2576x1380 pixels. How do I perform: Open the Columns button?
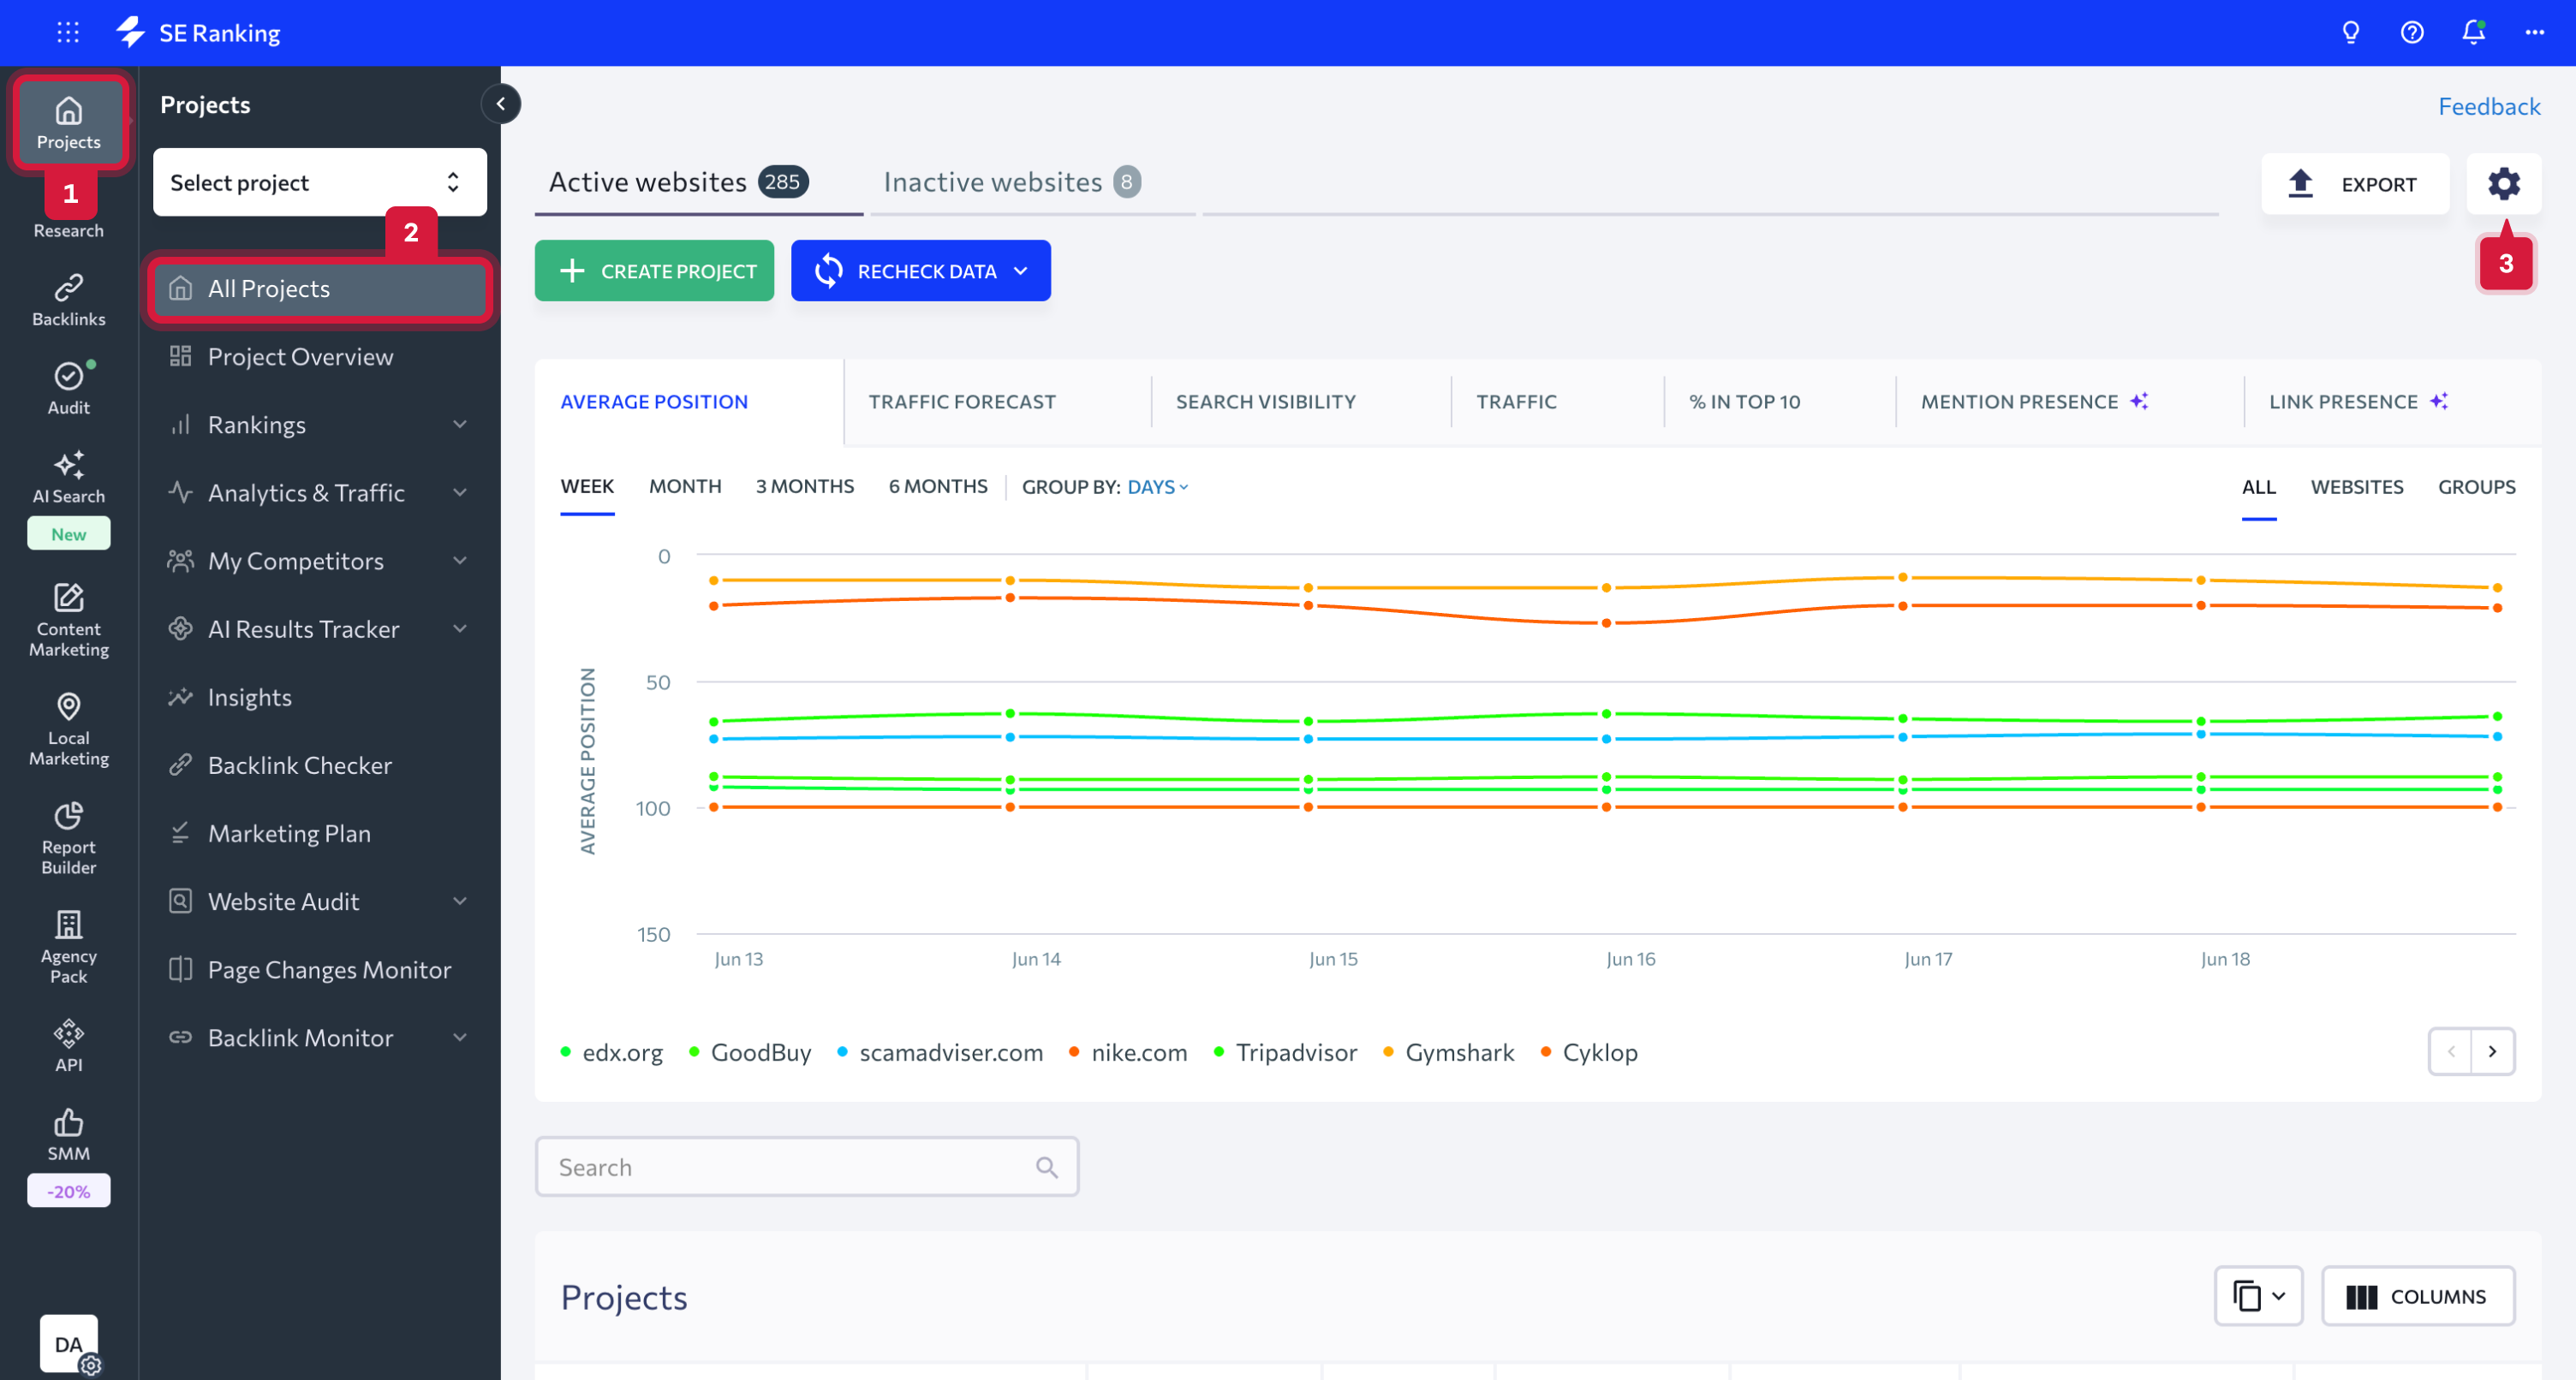(x=2417, y=1296)
